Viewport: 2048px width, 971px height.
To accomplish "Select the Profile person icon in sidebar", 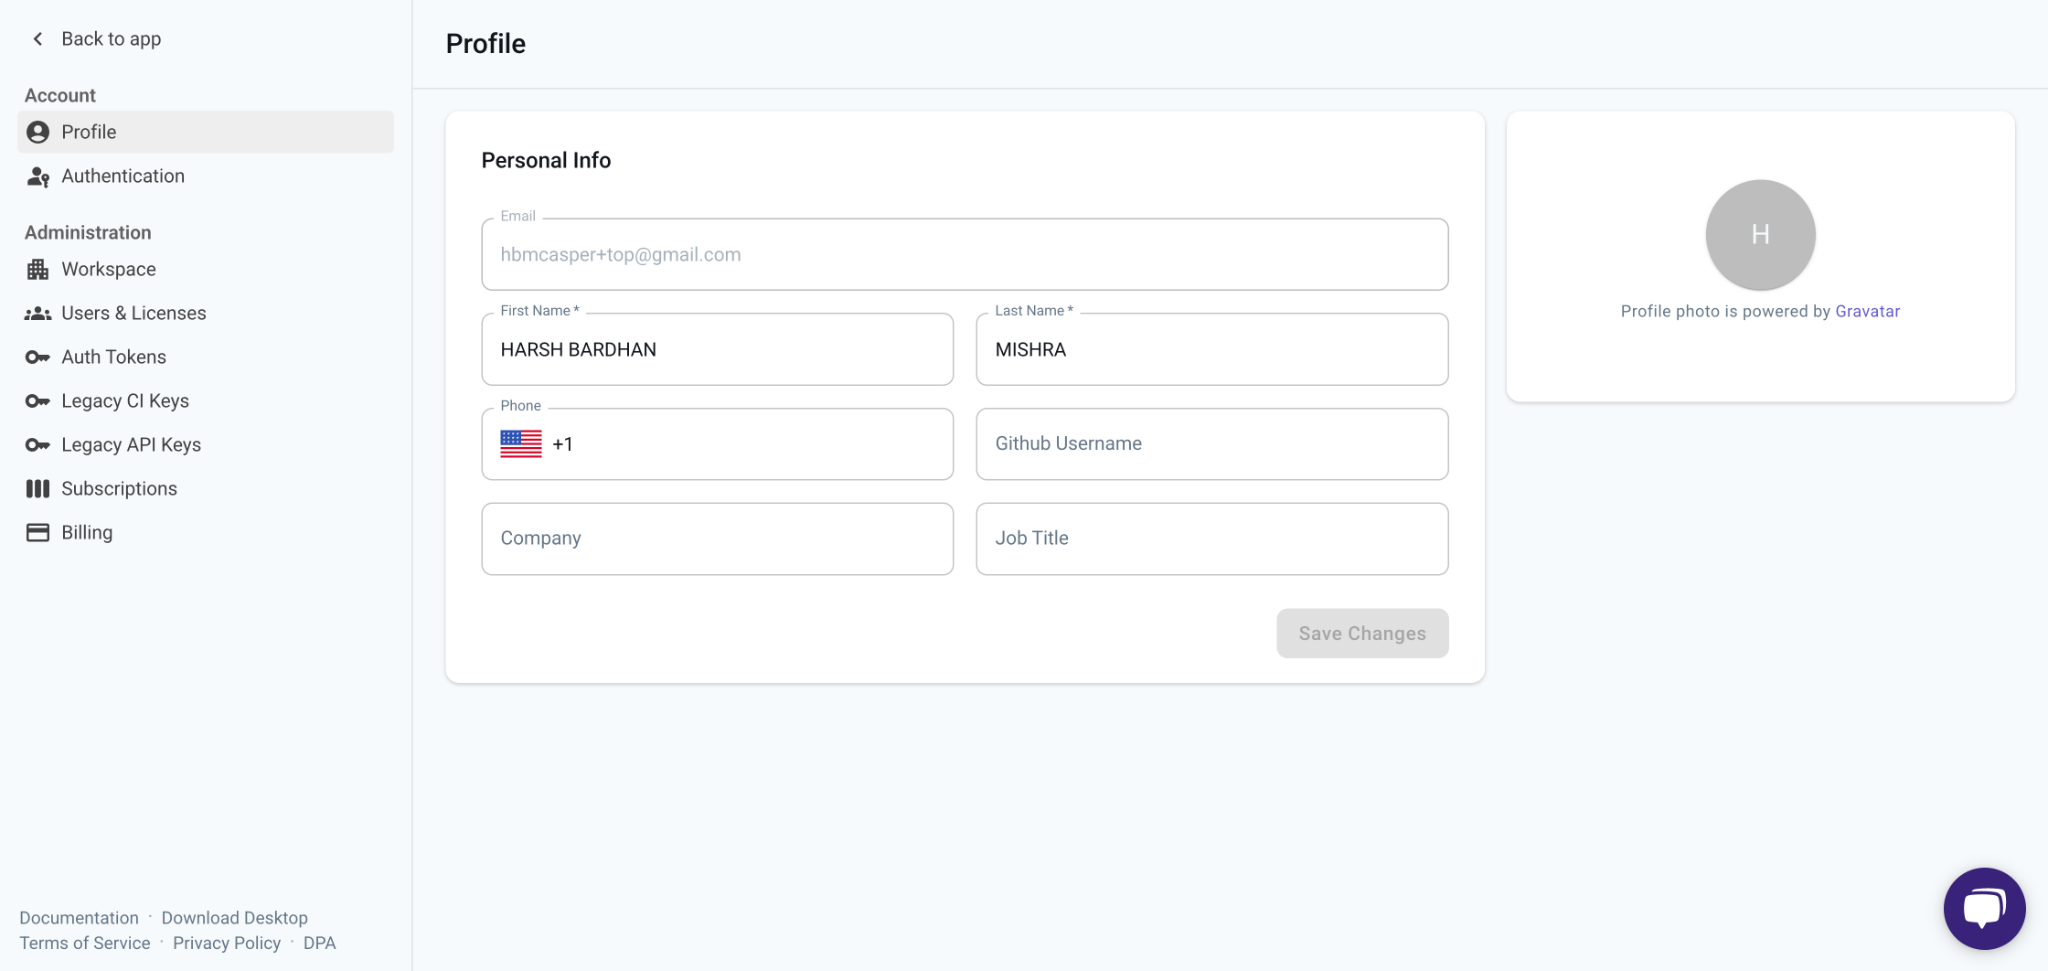I will (x=38, y=131).
